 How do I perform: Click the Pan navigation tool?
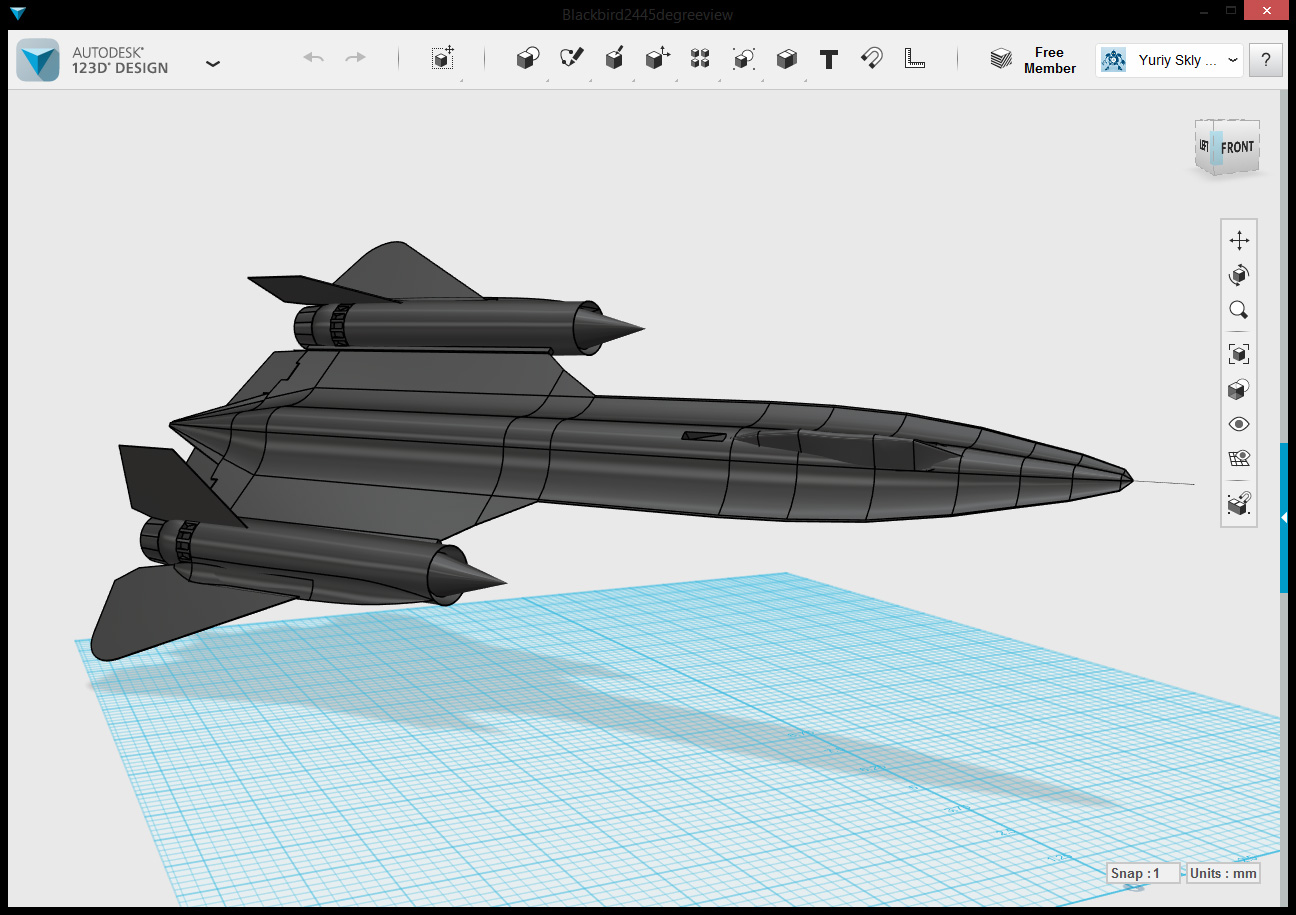click(1239, 240)
